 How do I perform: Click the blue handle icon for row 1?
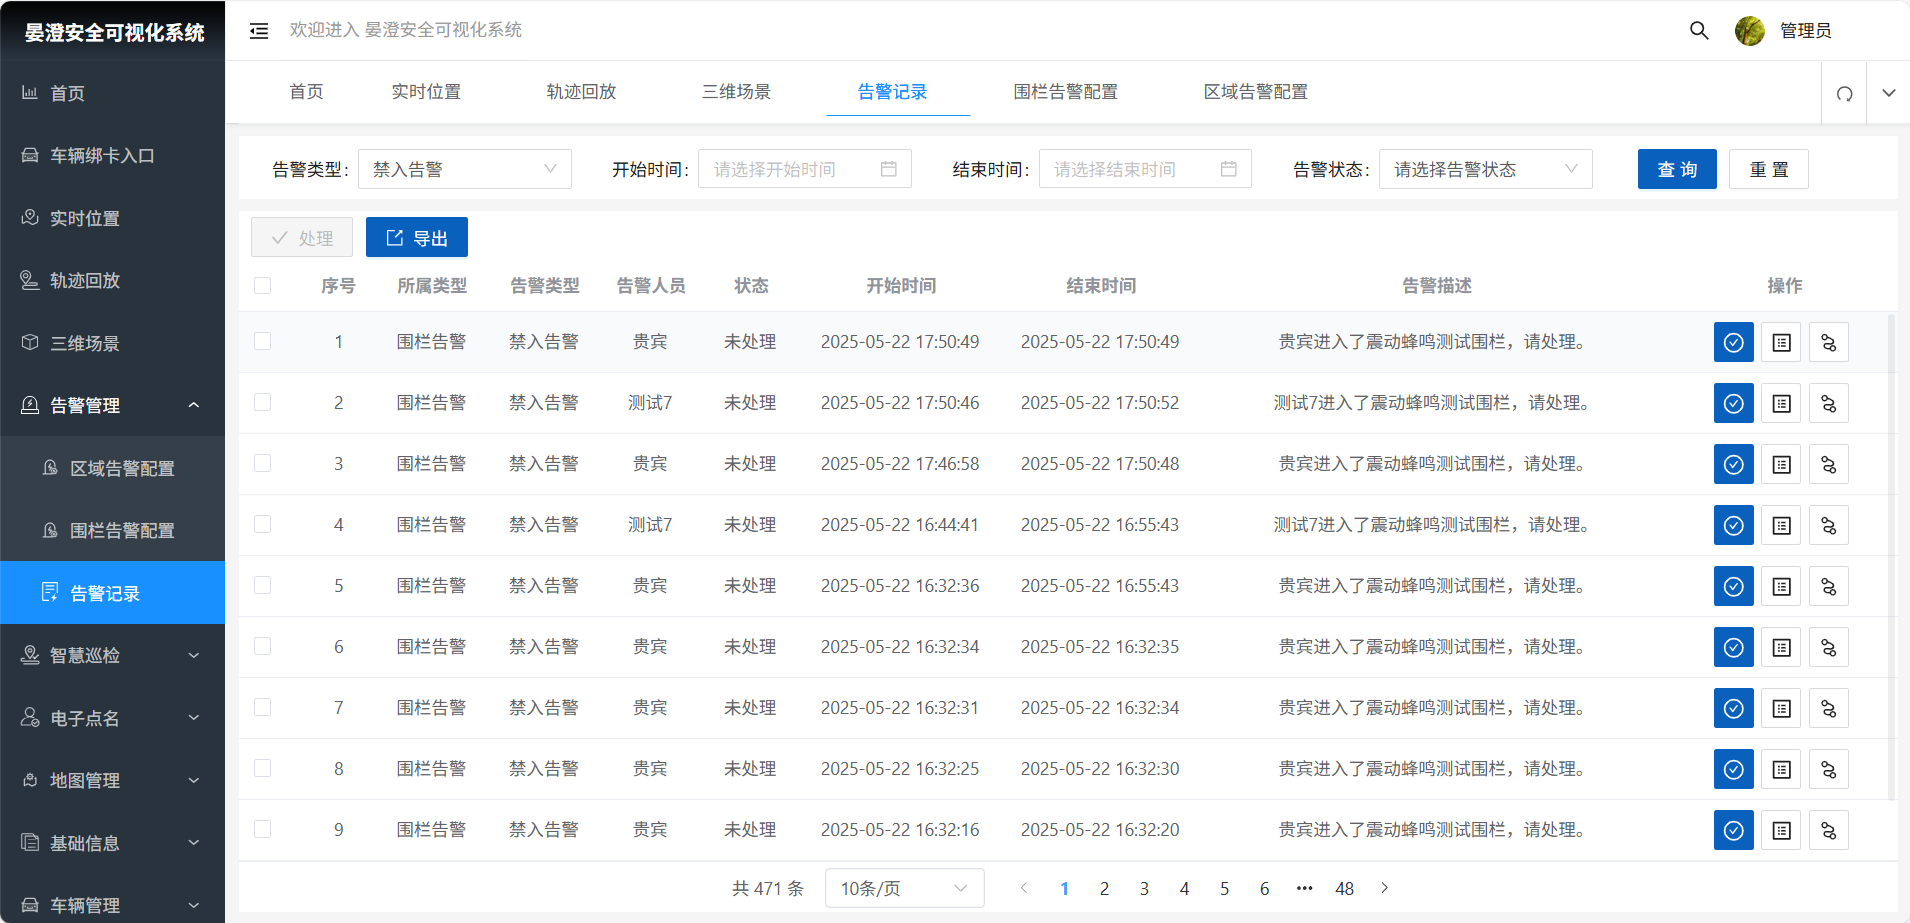[1733, 342]
